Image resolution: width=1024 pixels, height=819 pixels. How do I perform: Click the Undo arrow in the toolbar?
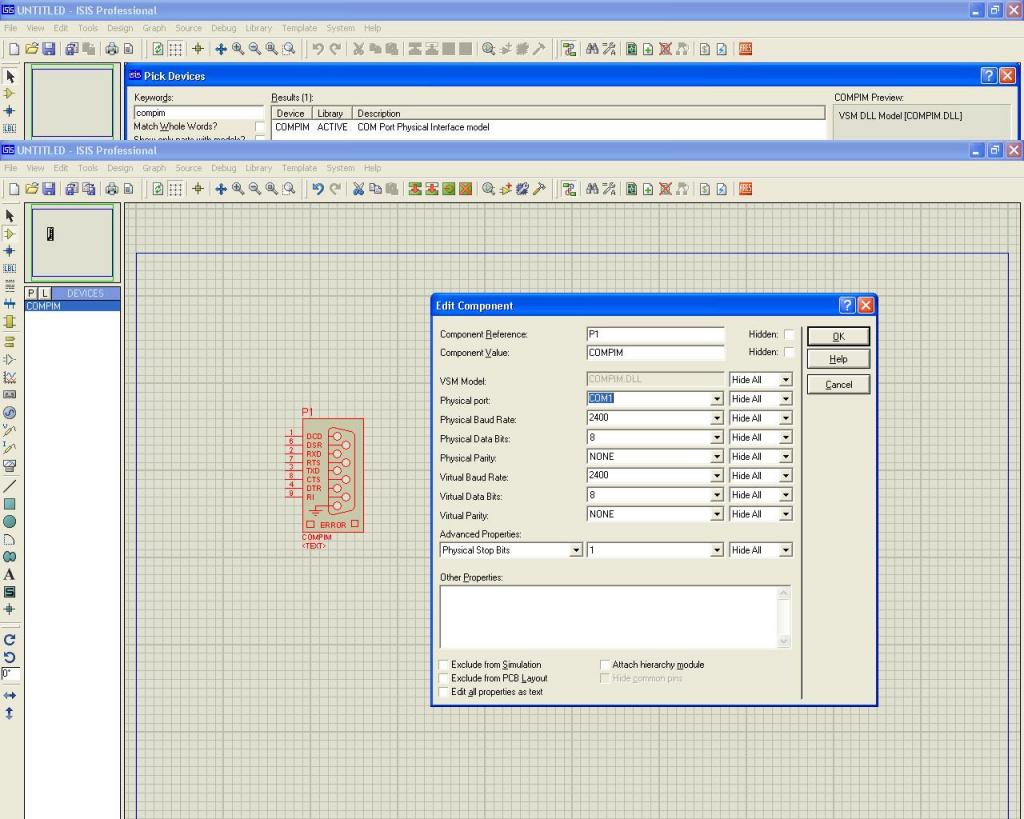pos(317,188)
